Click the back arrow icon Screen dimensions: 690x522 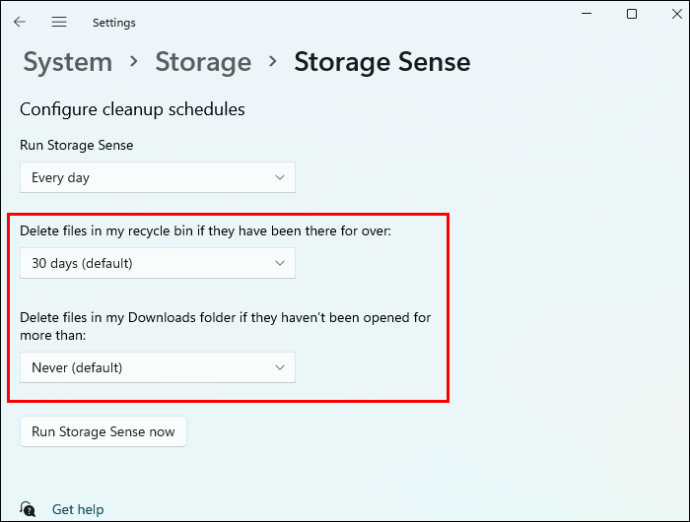(19, 22)
